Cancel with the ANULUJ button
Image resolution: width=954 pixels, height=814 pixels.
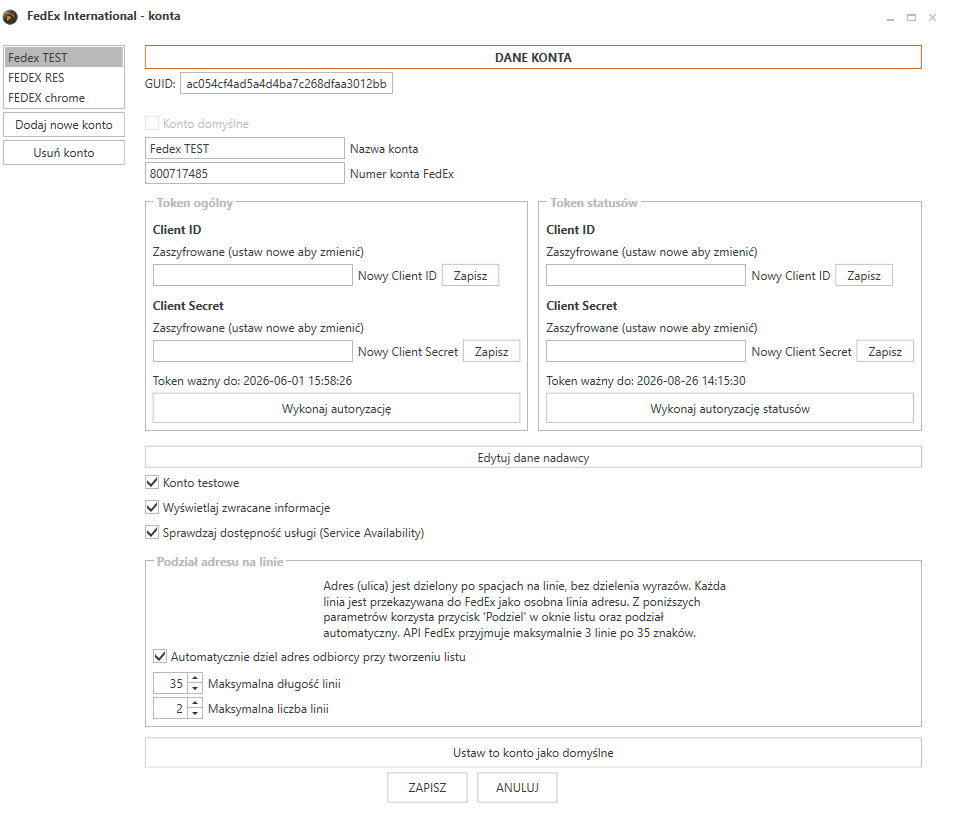pyautogui.click(x=517, y=787)
